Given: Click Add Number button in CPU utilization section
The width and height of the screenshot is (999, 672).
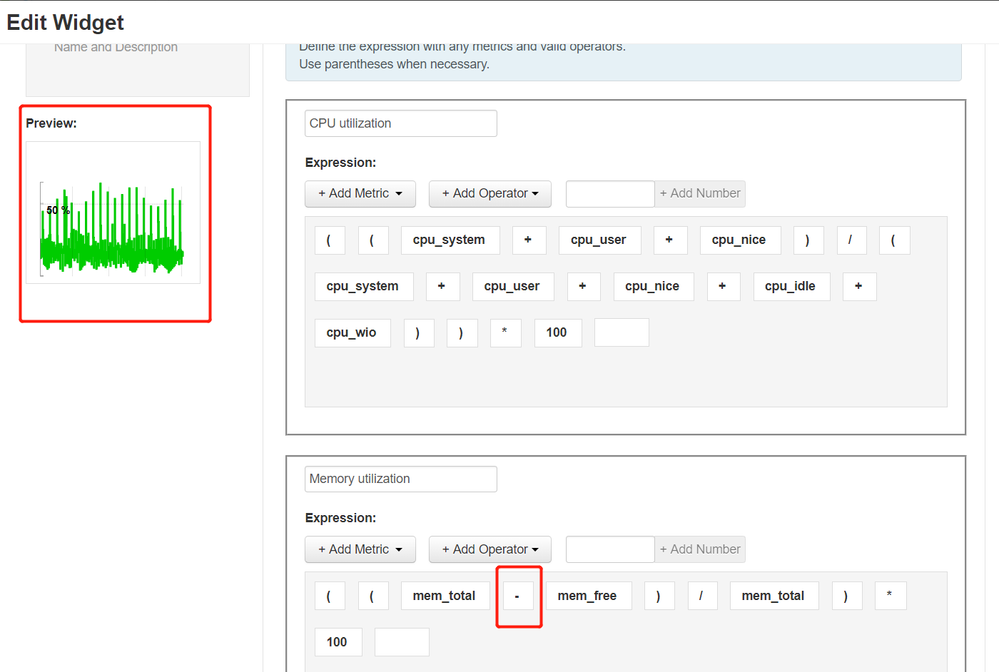Looking at the screenshot, I should [x=700, y=194].
